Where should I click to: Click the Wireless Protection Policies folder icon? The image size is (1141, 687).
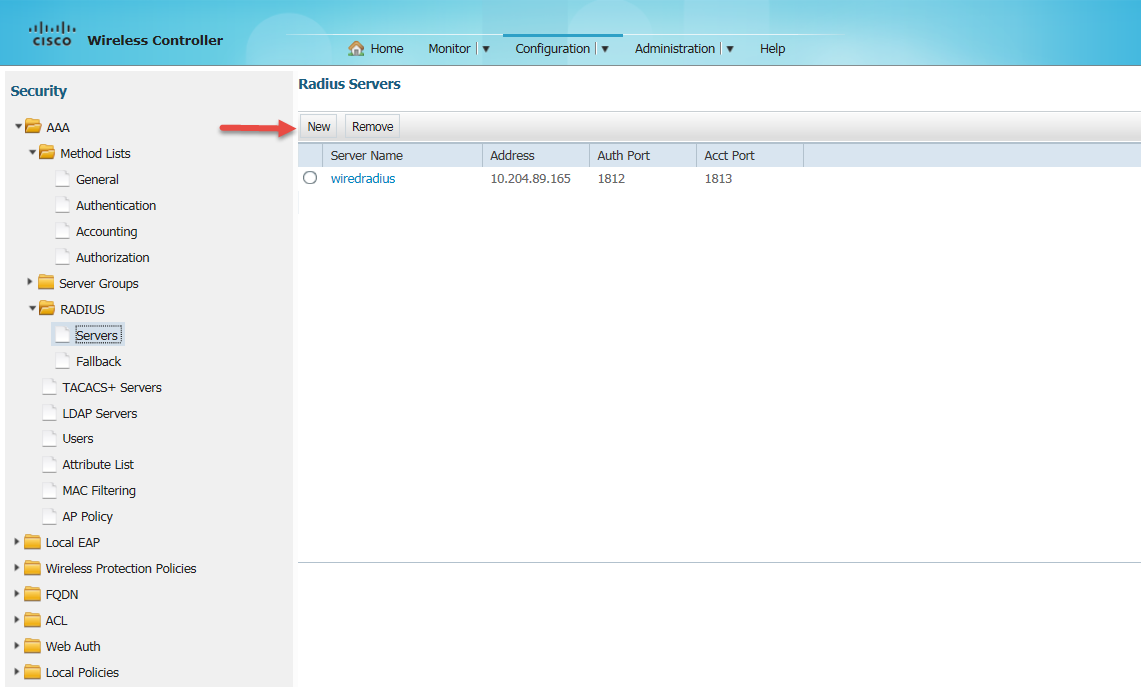coord(32,568)
